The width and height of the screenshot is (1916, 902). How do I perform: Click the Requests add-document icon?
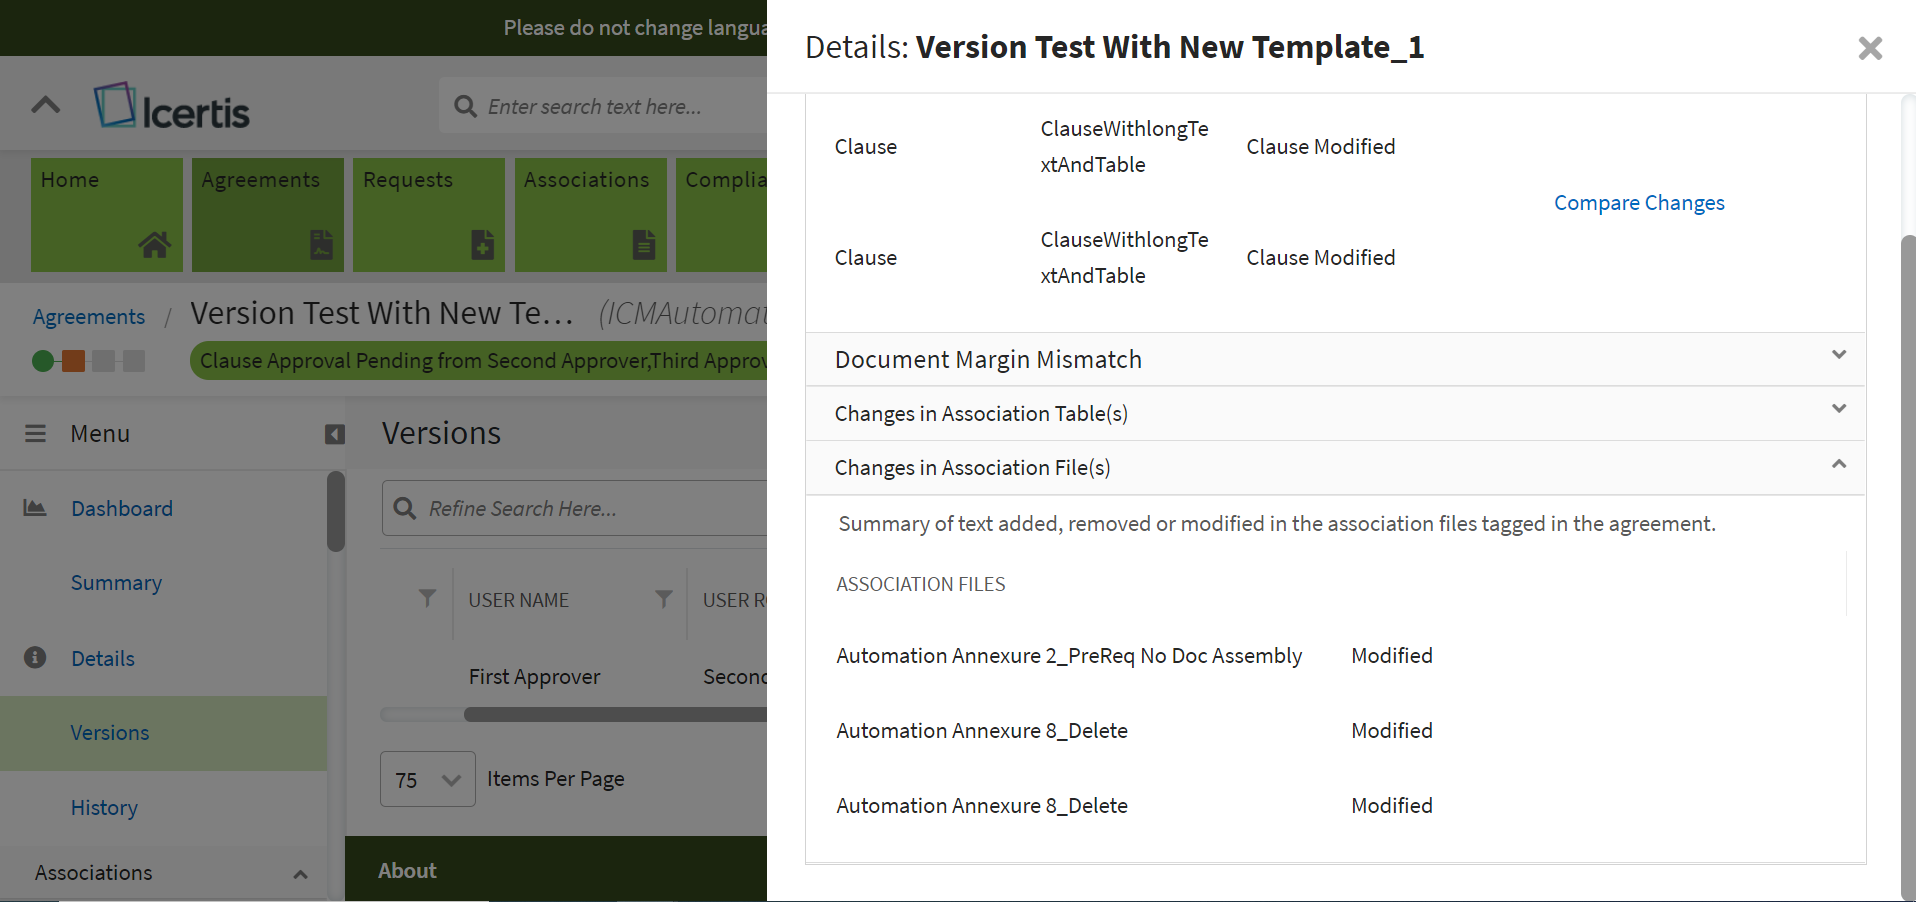482,244
